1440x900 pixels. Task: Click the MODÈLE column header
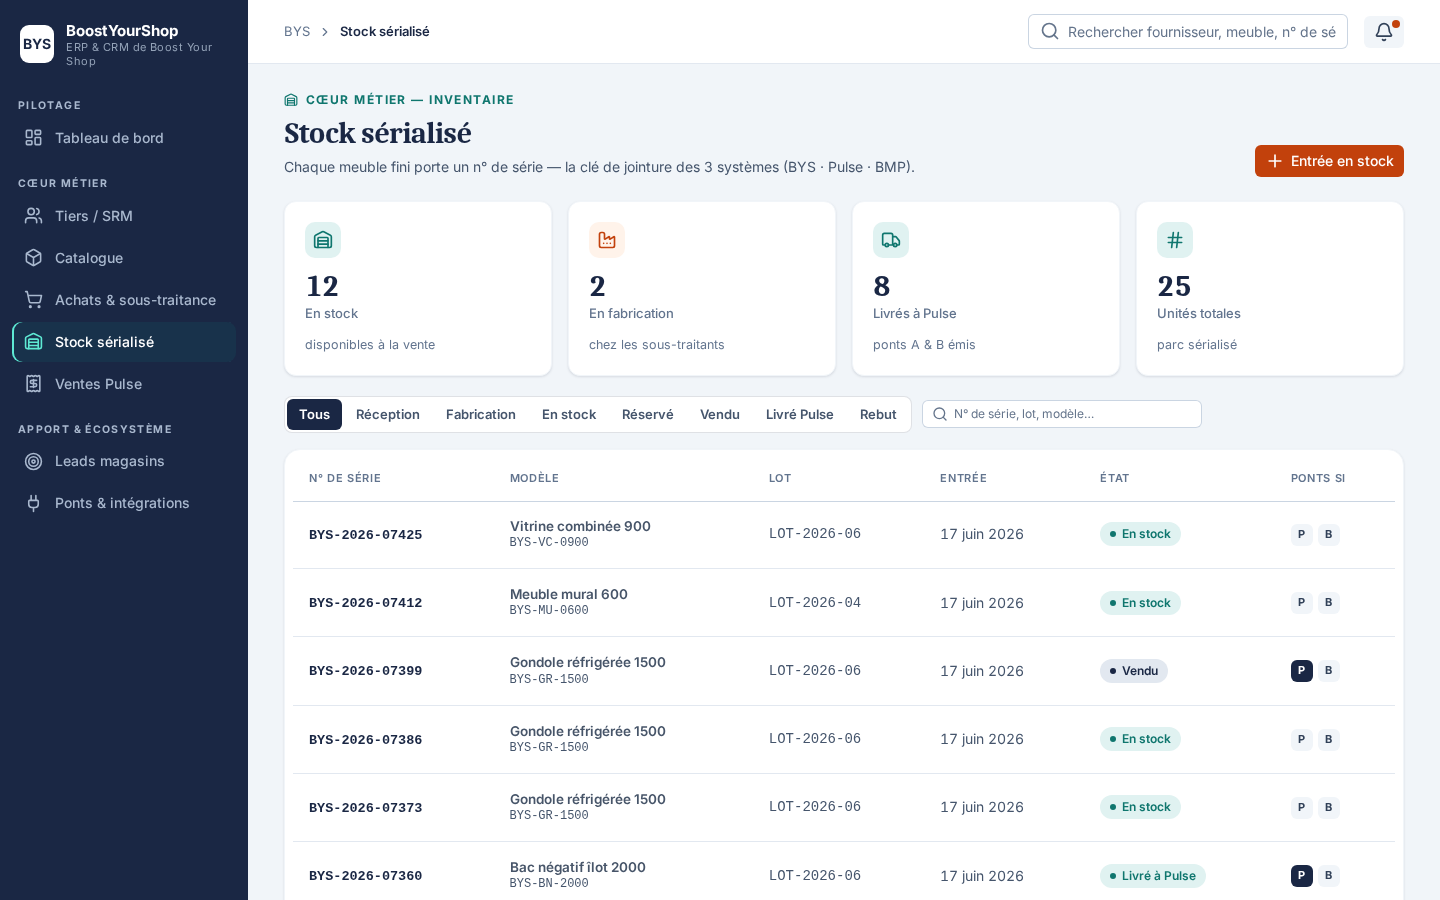pyautogui.click(x=534, y=478)
